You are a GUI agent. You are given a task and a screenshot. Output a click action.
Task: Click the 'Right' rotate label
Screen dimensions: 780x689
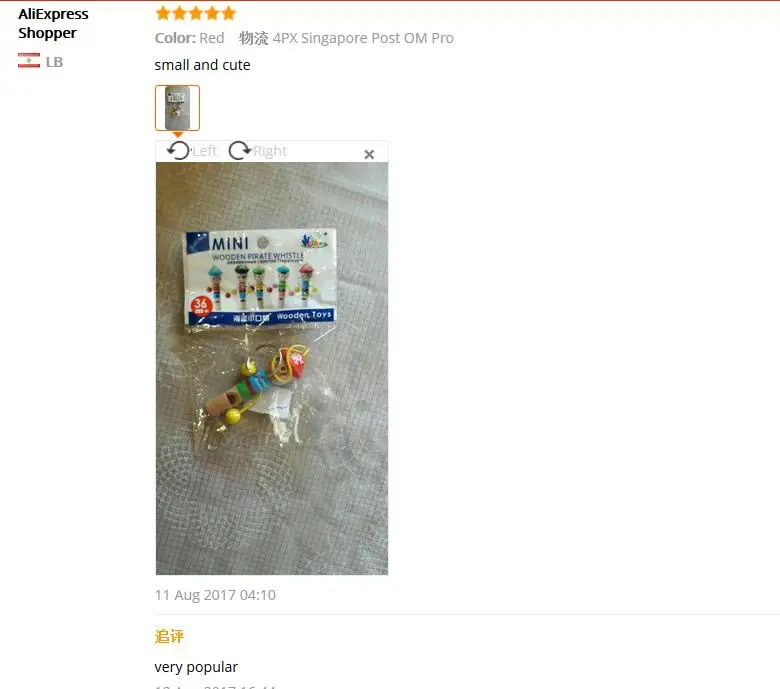[x=270, y=151]
